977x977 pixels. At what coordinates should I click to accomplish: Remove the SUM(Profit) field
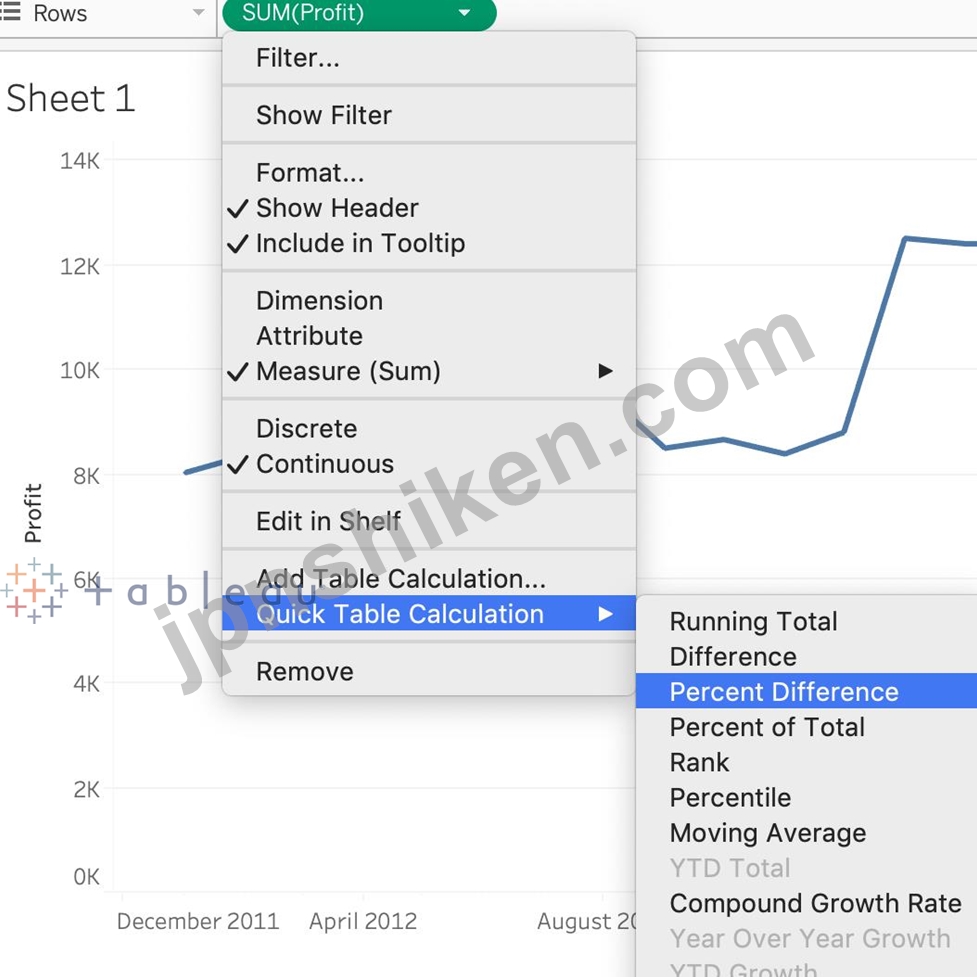coord(304,672)
